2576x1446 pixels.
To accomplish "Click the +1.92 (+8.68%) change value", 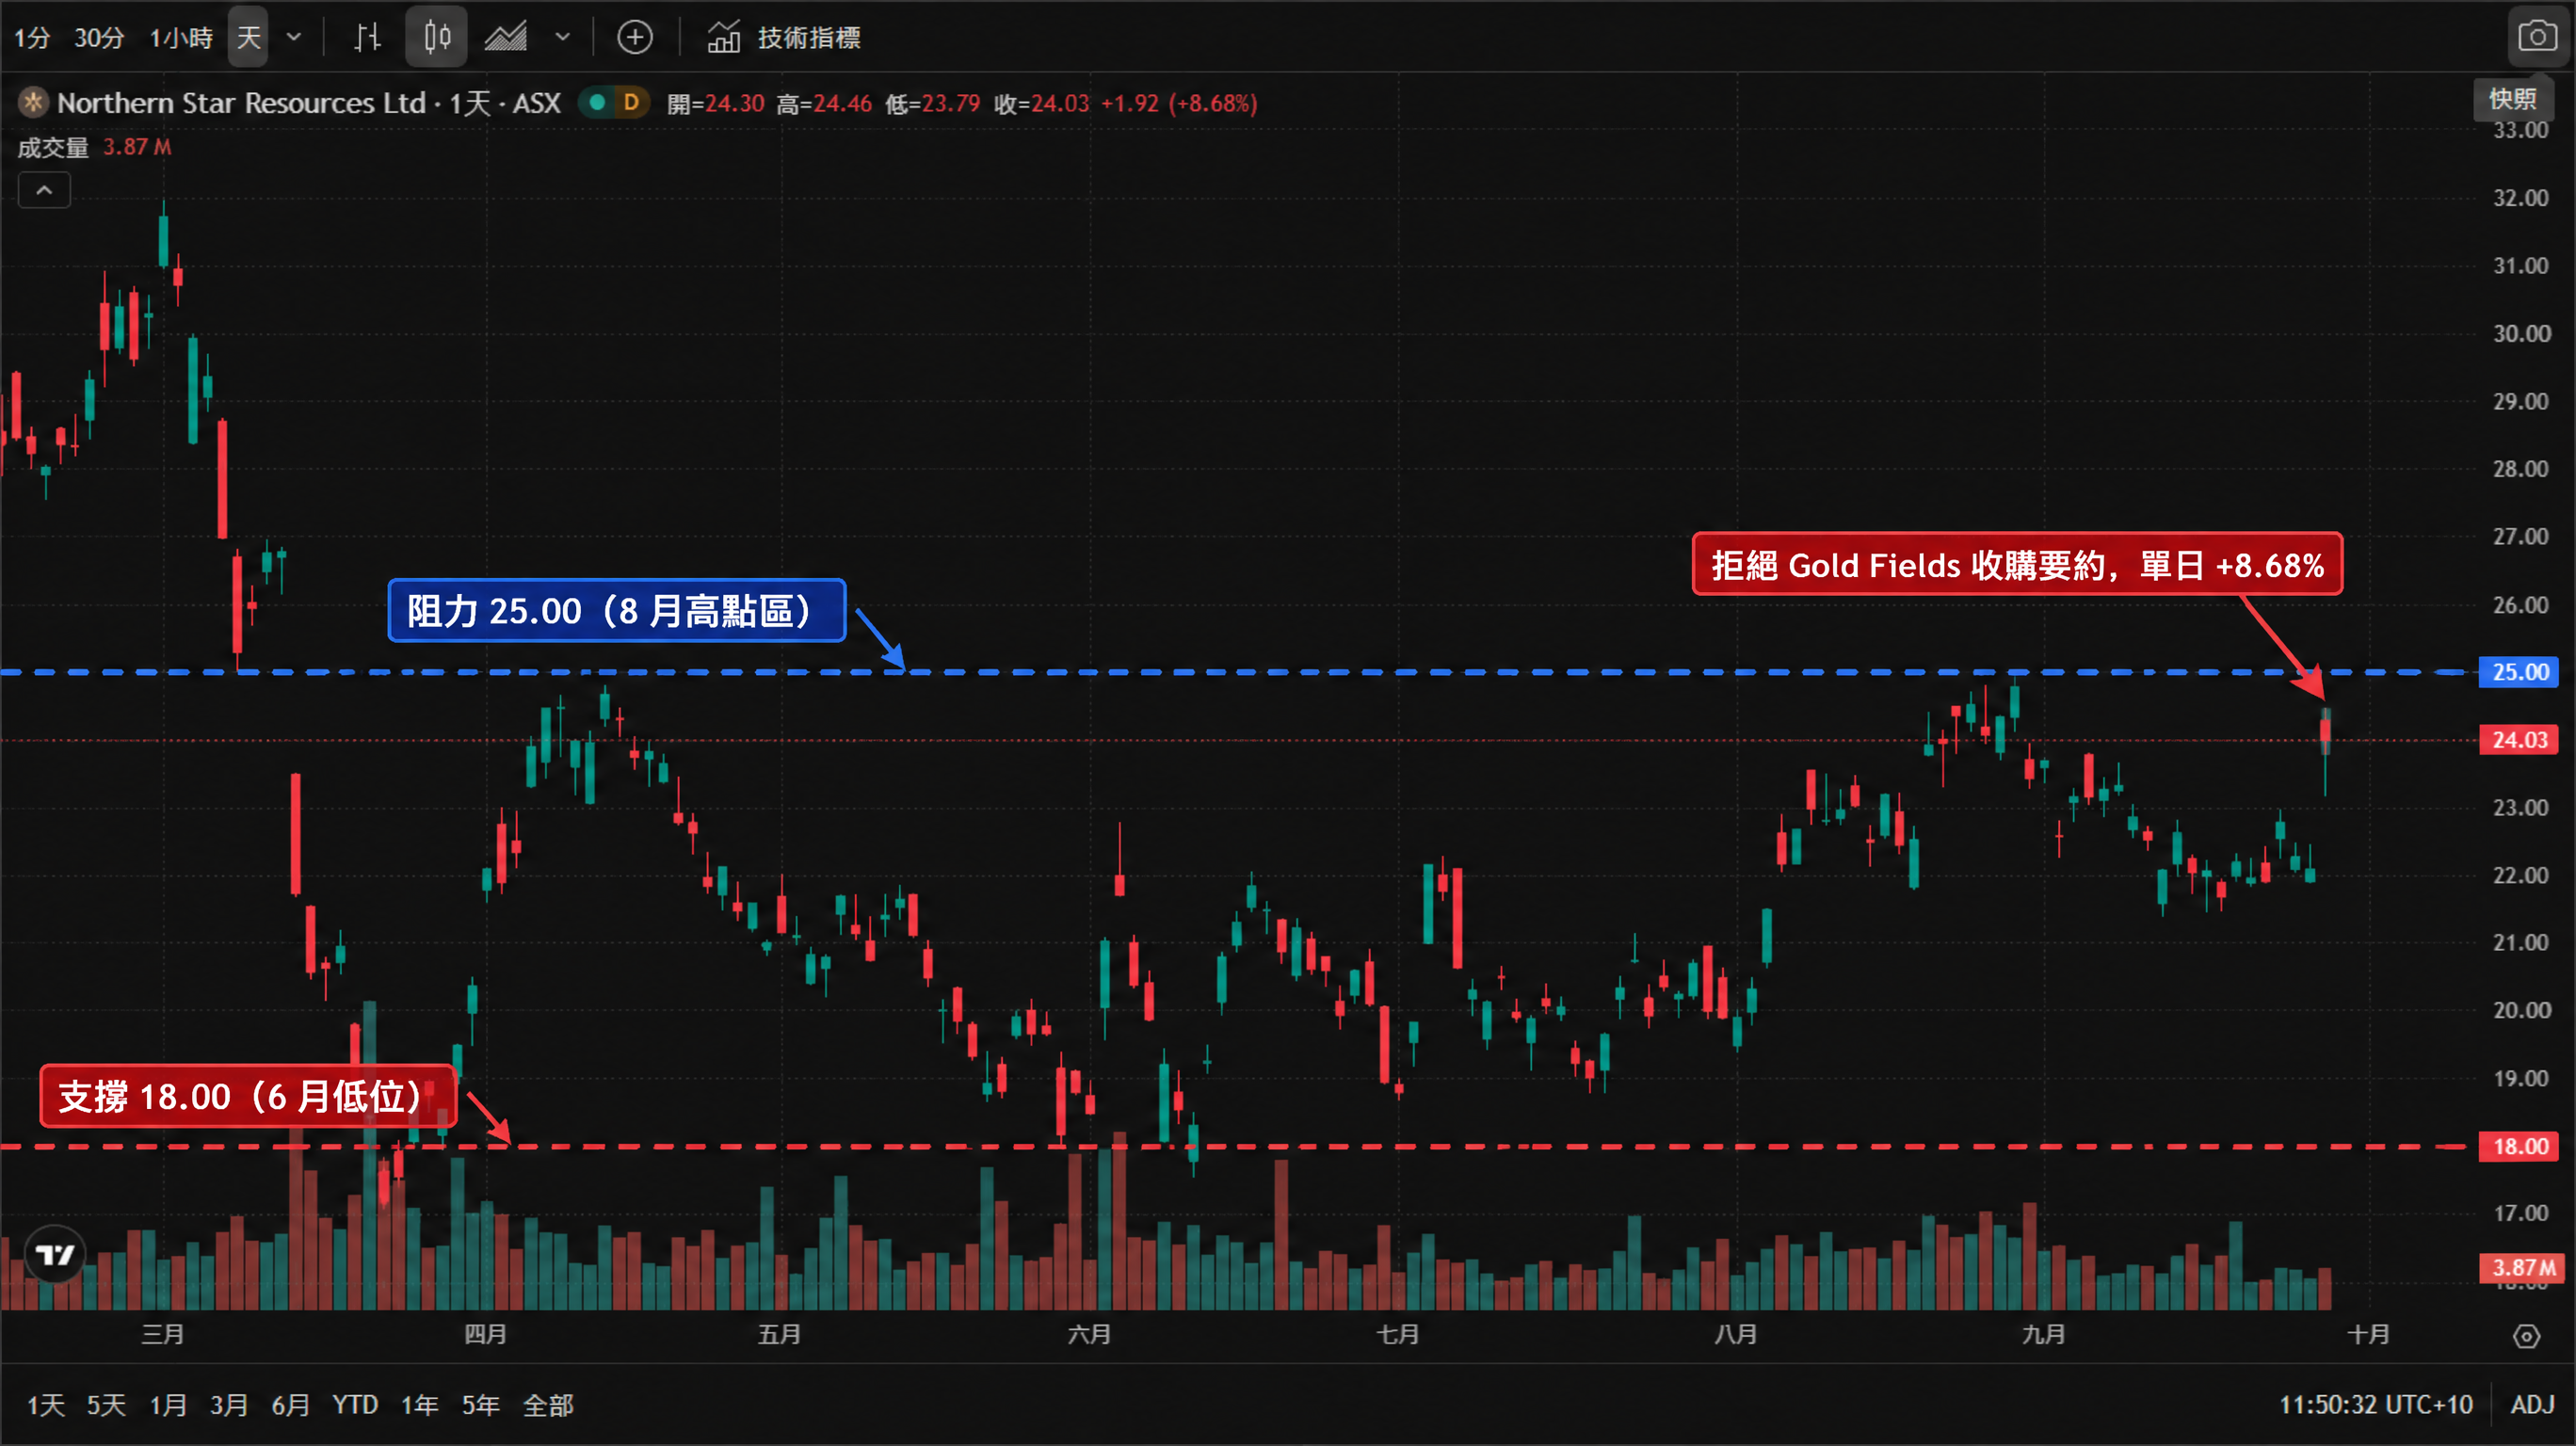I will pyautogui.click(x=1179, y=103).
